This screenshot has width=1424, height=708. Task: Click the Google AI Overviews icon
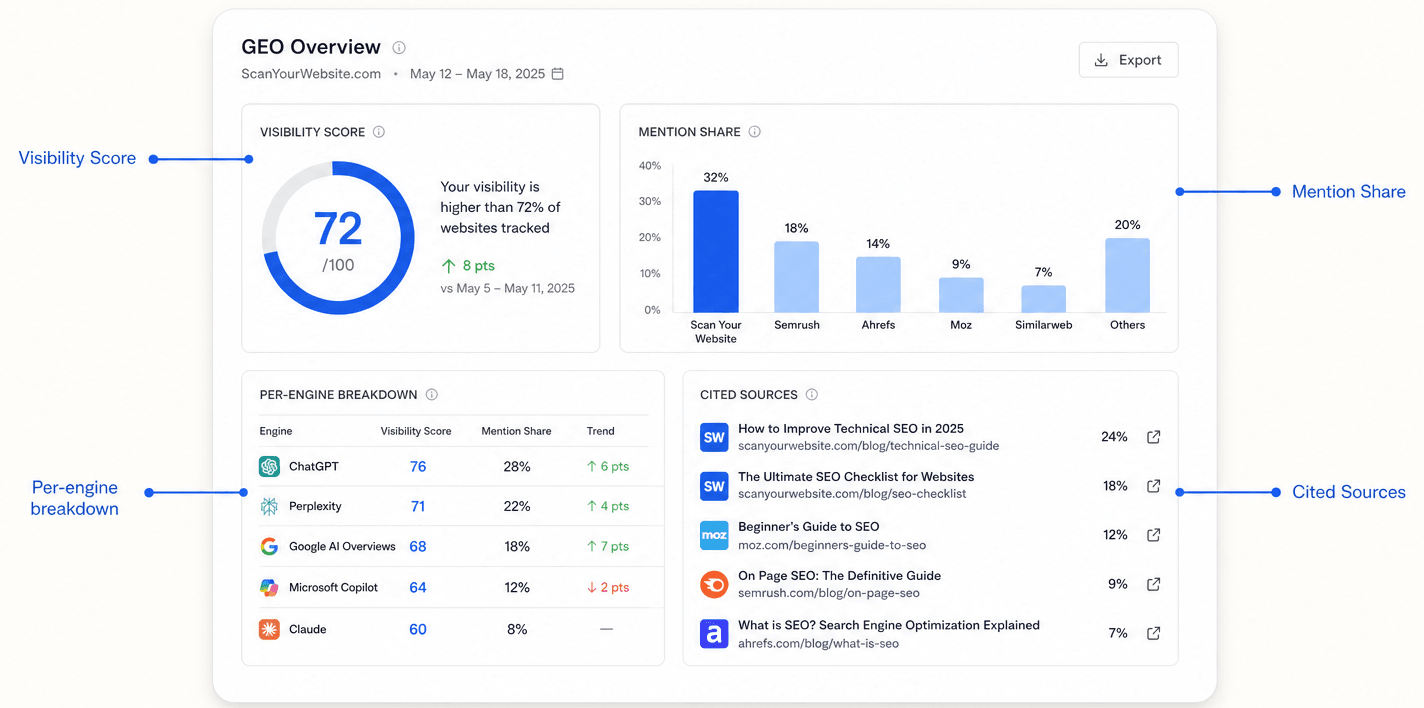tap(269, 547)
